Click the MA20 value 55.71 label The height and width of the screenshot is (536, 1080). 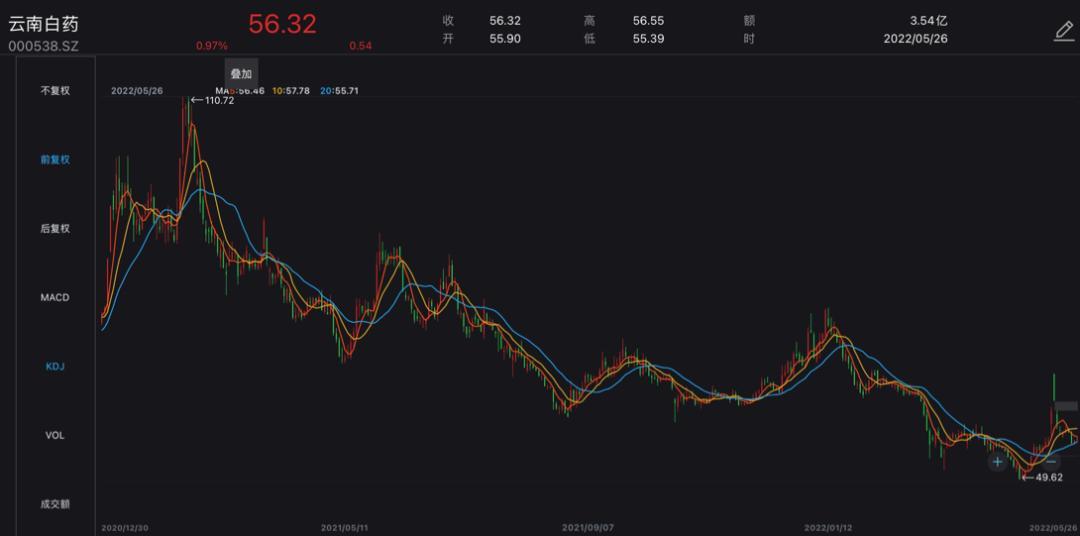[340, 91]
